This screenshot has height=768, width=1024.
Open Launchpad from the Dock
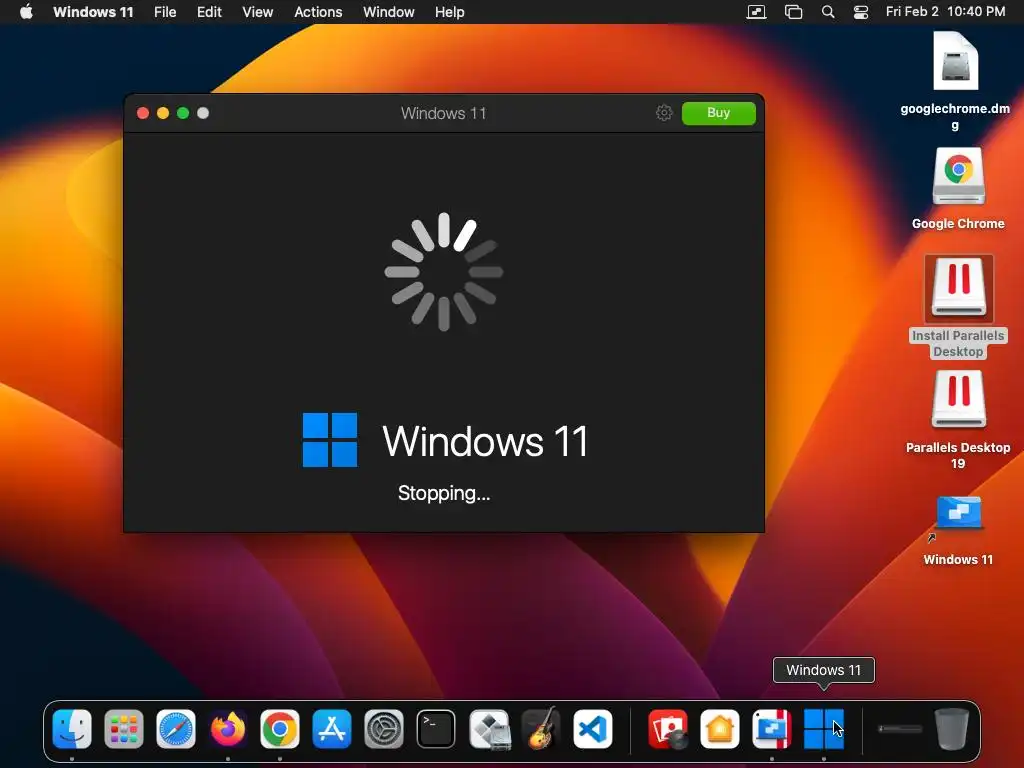(123, 729)
